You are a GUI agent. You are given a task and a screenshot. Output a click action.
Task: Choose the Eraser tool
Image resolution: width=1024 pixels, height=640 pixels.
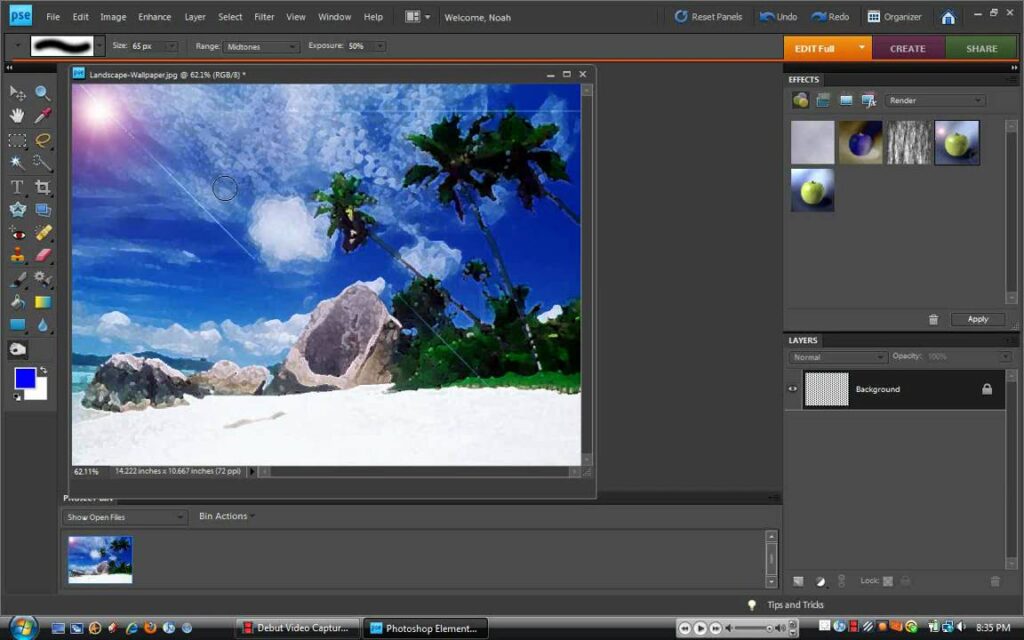click(42, 255)
